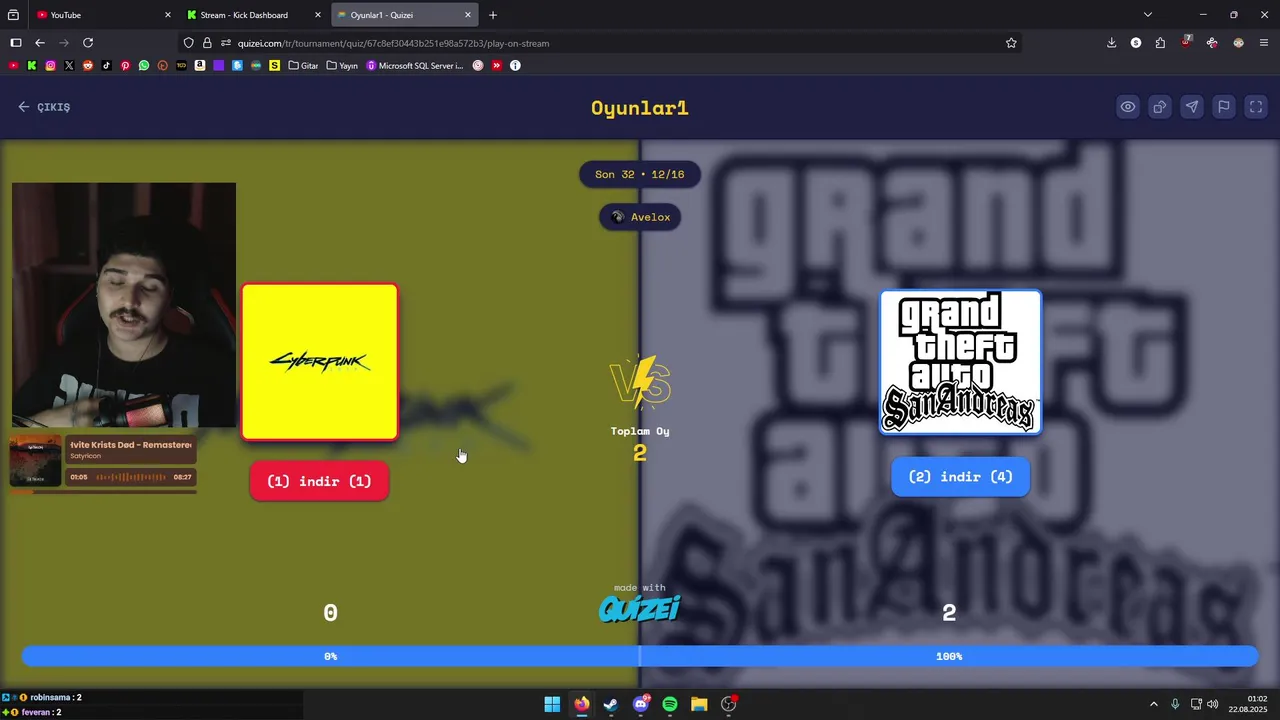Click the paper plane share icon
Viewport: 1280px width, 720px height.
tap(1191, 107)
